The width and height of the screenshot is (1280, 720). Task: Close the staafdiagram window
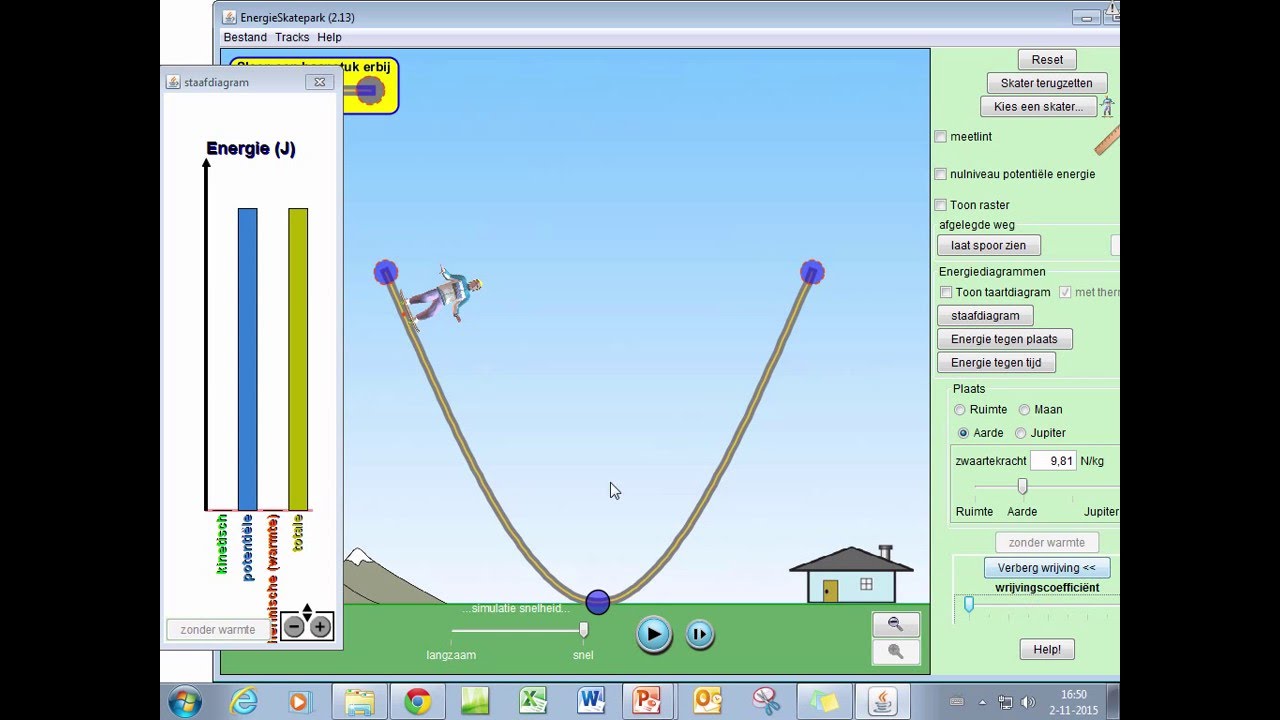319,82
